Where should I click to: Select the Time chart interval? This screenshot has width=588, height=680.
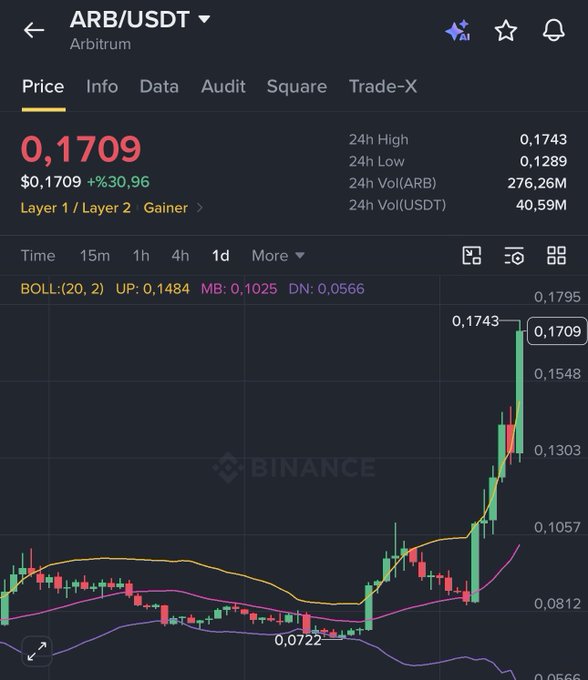(38, 256)
